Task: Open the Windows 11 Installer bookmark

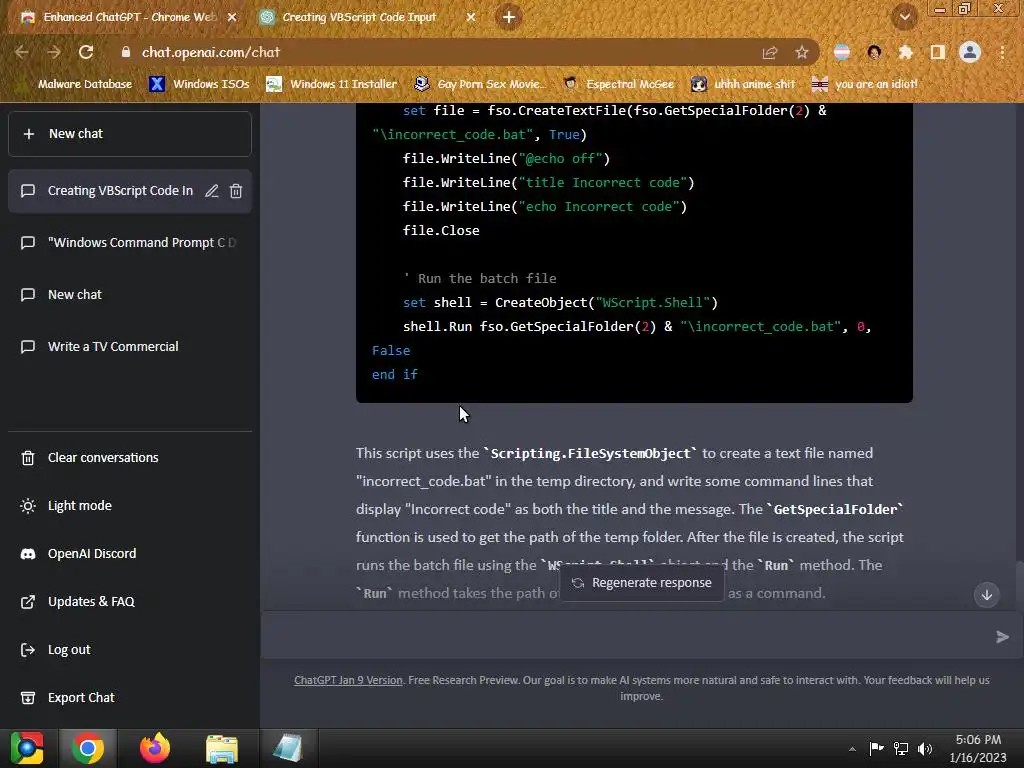Action: [332, 84]
